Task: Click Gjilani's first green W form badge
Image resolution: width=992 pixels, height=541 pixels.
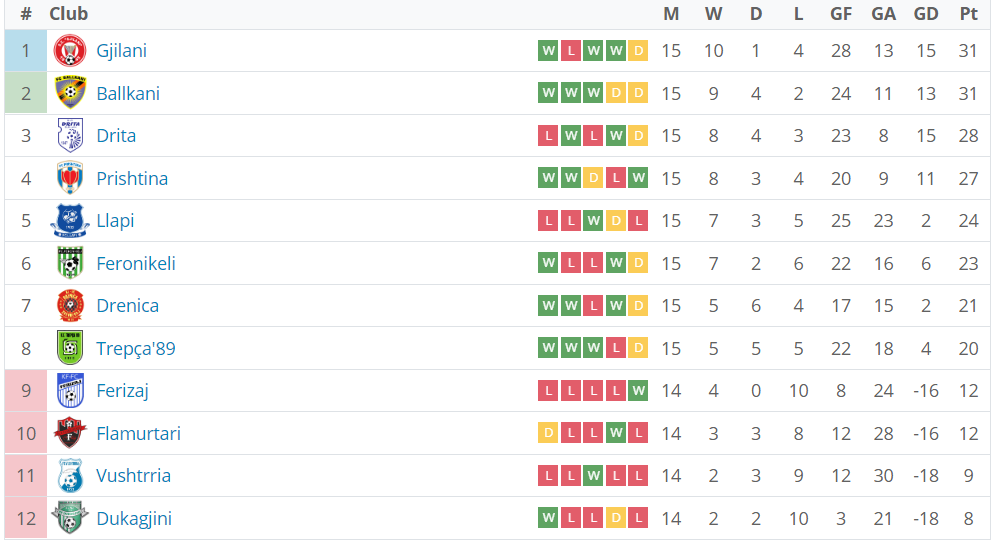Action: coord(548,51)
